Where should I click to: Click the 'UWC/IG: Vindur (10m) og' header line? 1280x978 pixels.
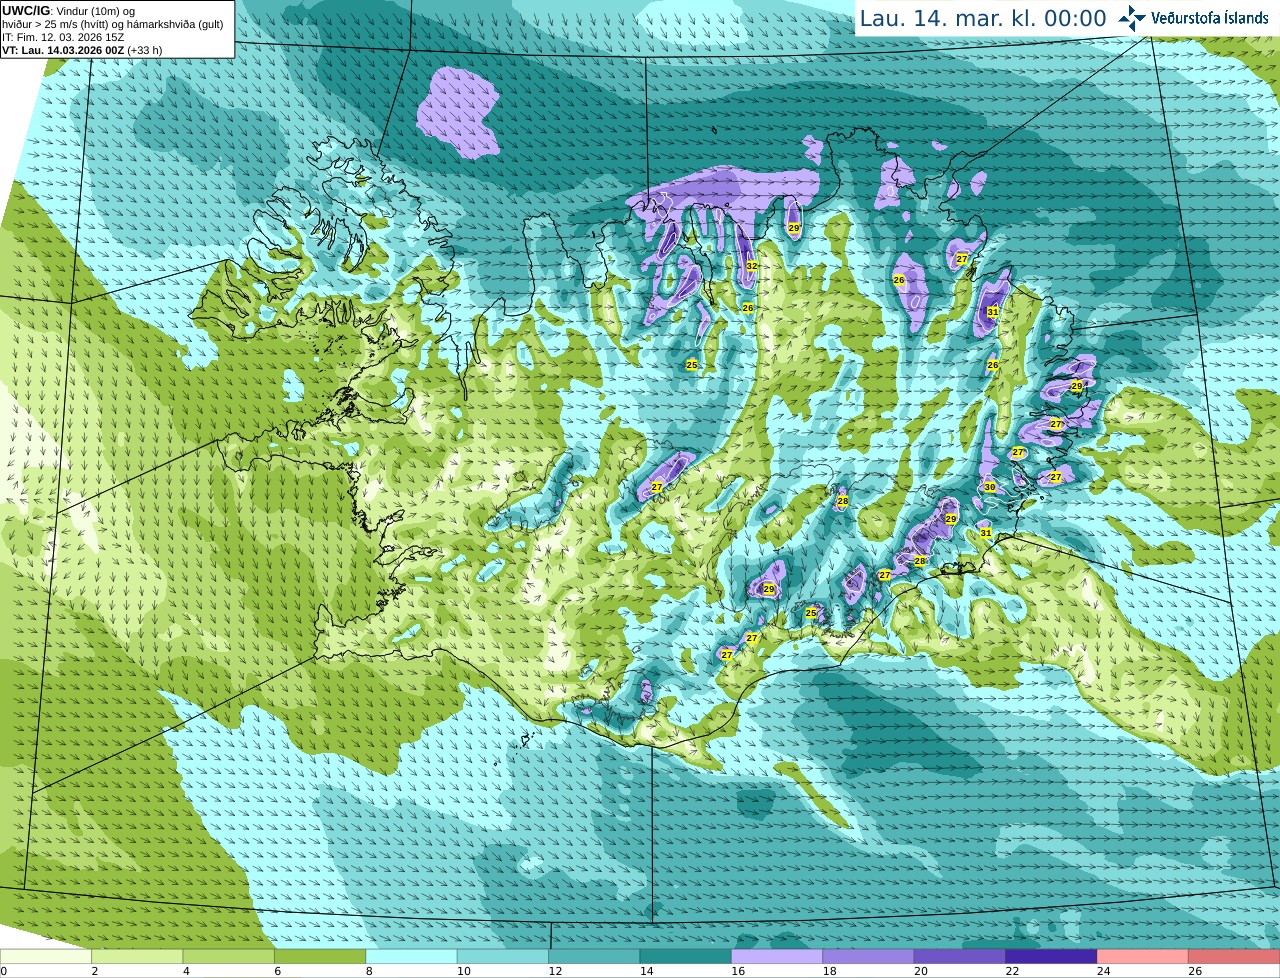[x=68, y=11]
